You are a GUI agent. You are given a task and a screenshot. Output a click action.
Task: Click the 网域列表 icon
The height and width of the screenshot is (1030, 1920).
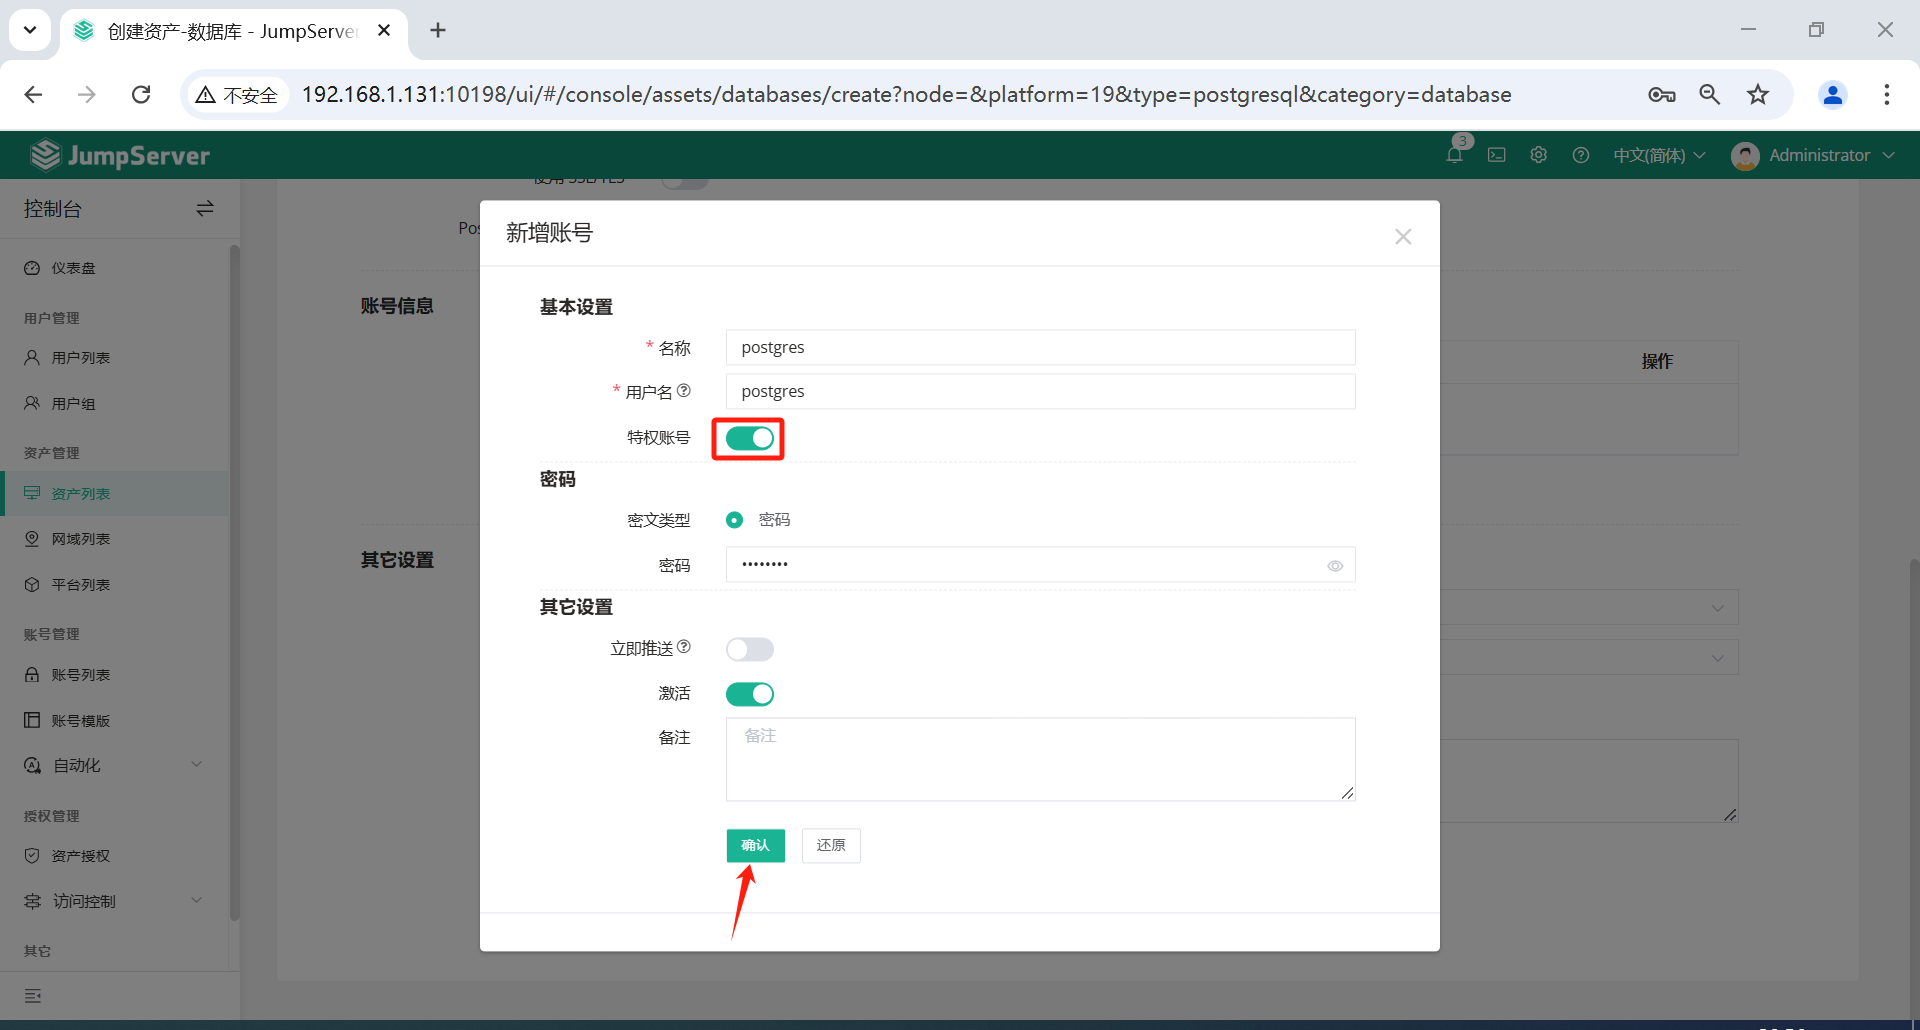point(32,539)
